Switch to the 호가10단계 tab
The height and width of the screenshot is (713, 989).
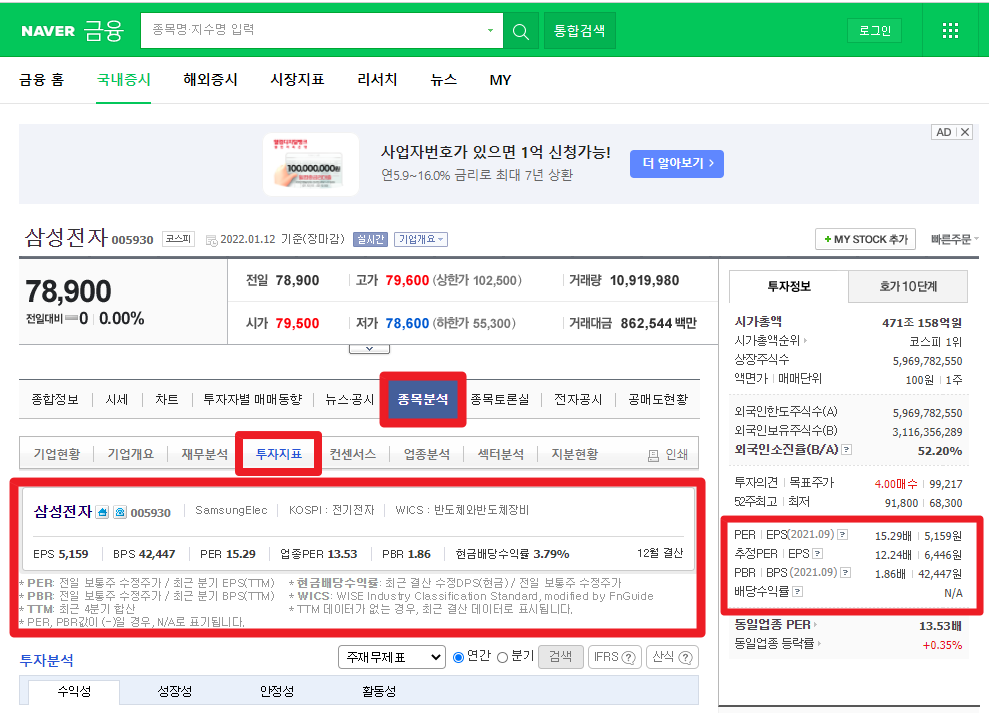(908, 286)
